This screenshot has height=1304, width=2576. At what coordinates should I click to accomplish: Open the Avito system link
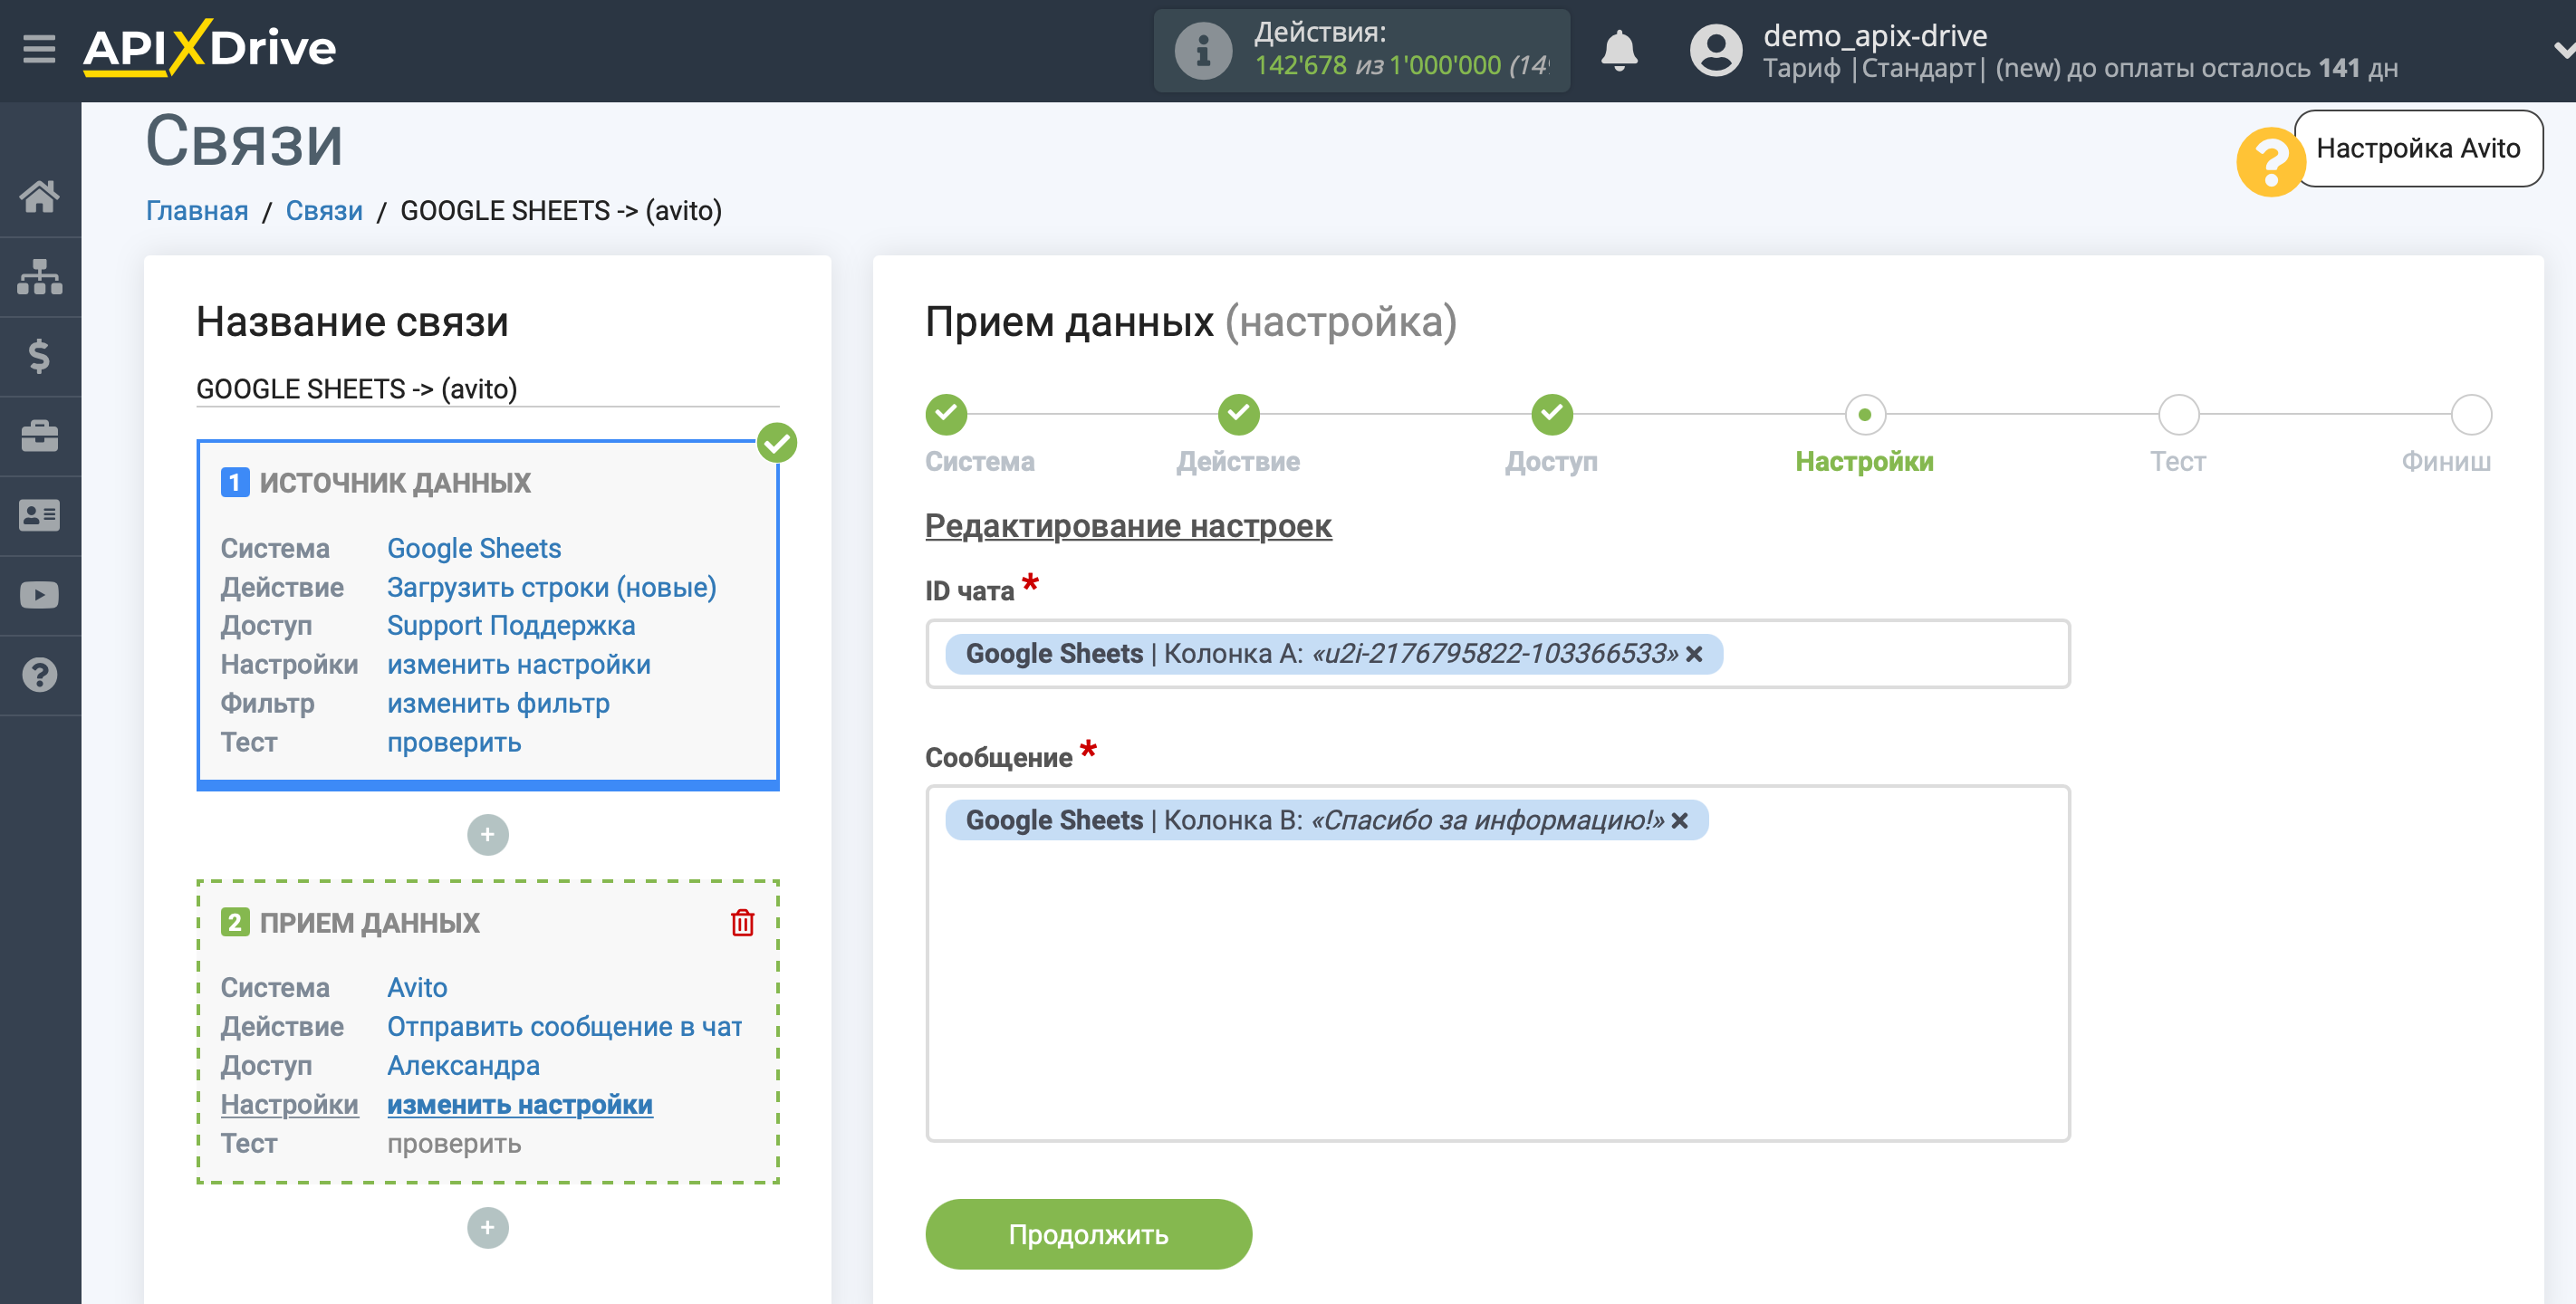[417, 987]
